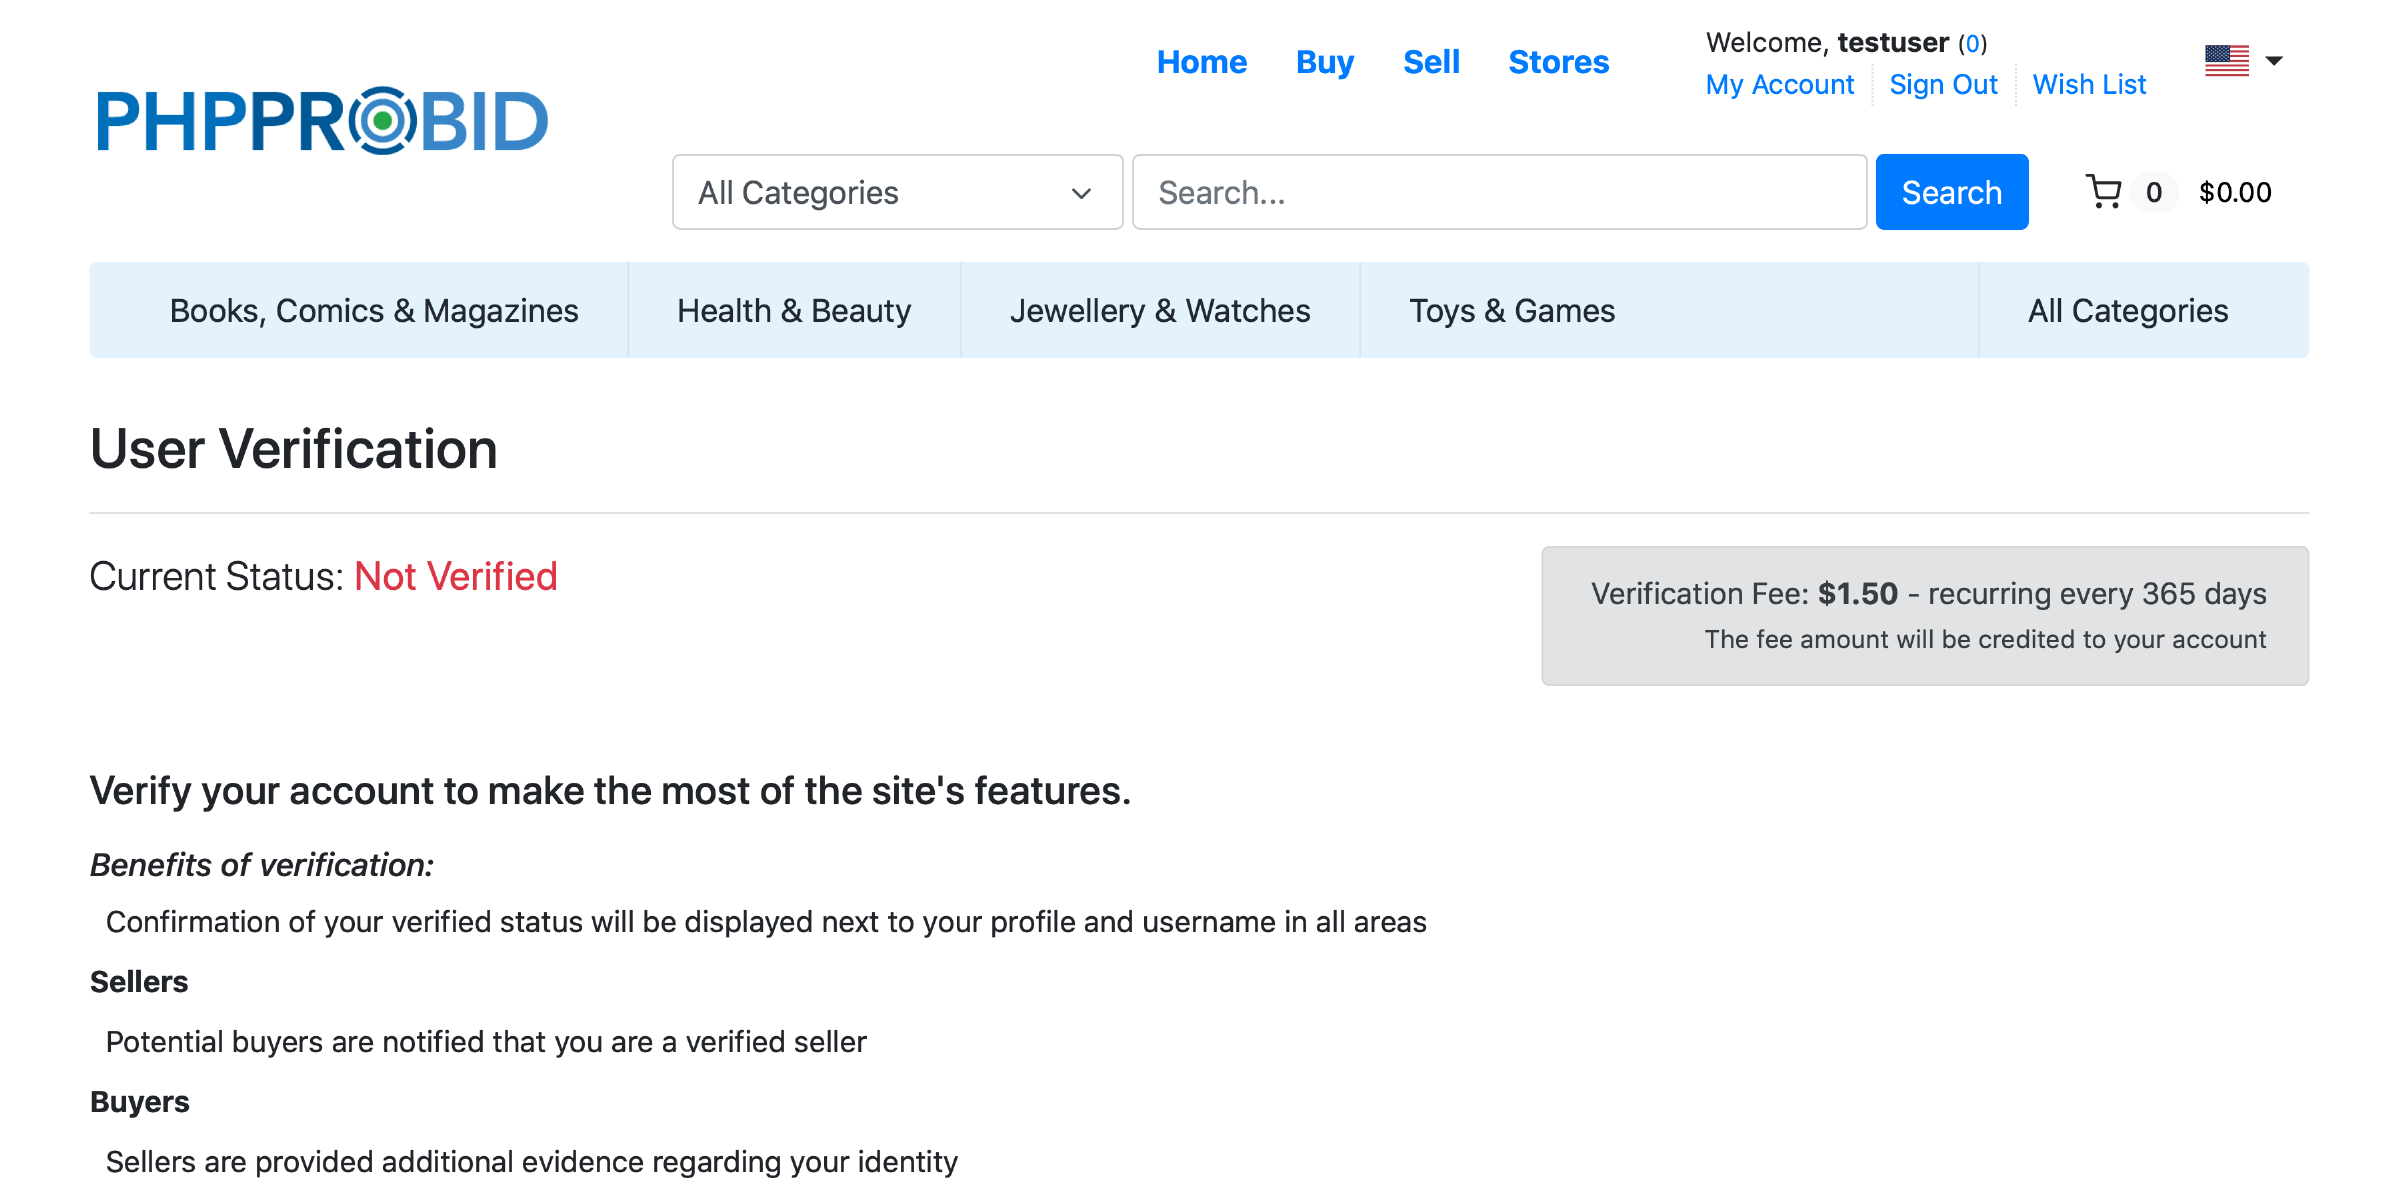
Task: Browse Books, Comics & Magazines category
Action: pos(374,311)
